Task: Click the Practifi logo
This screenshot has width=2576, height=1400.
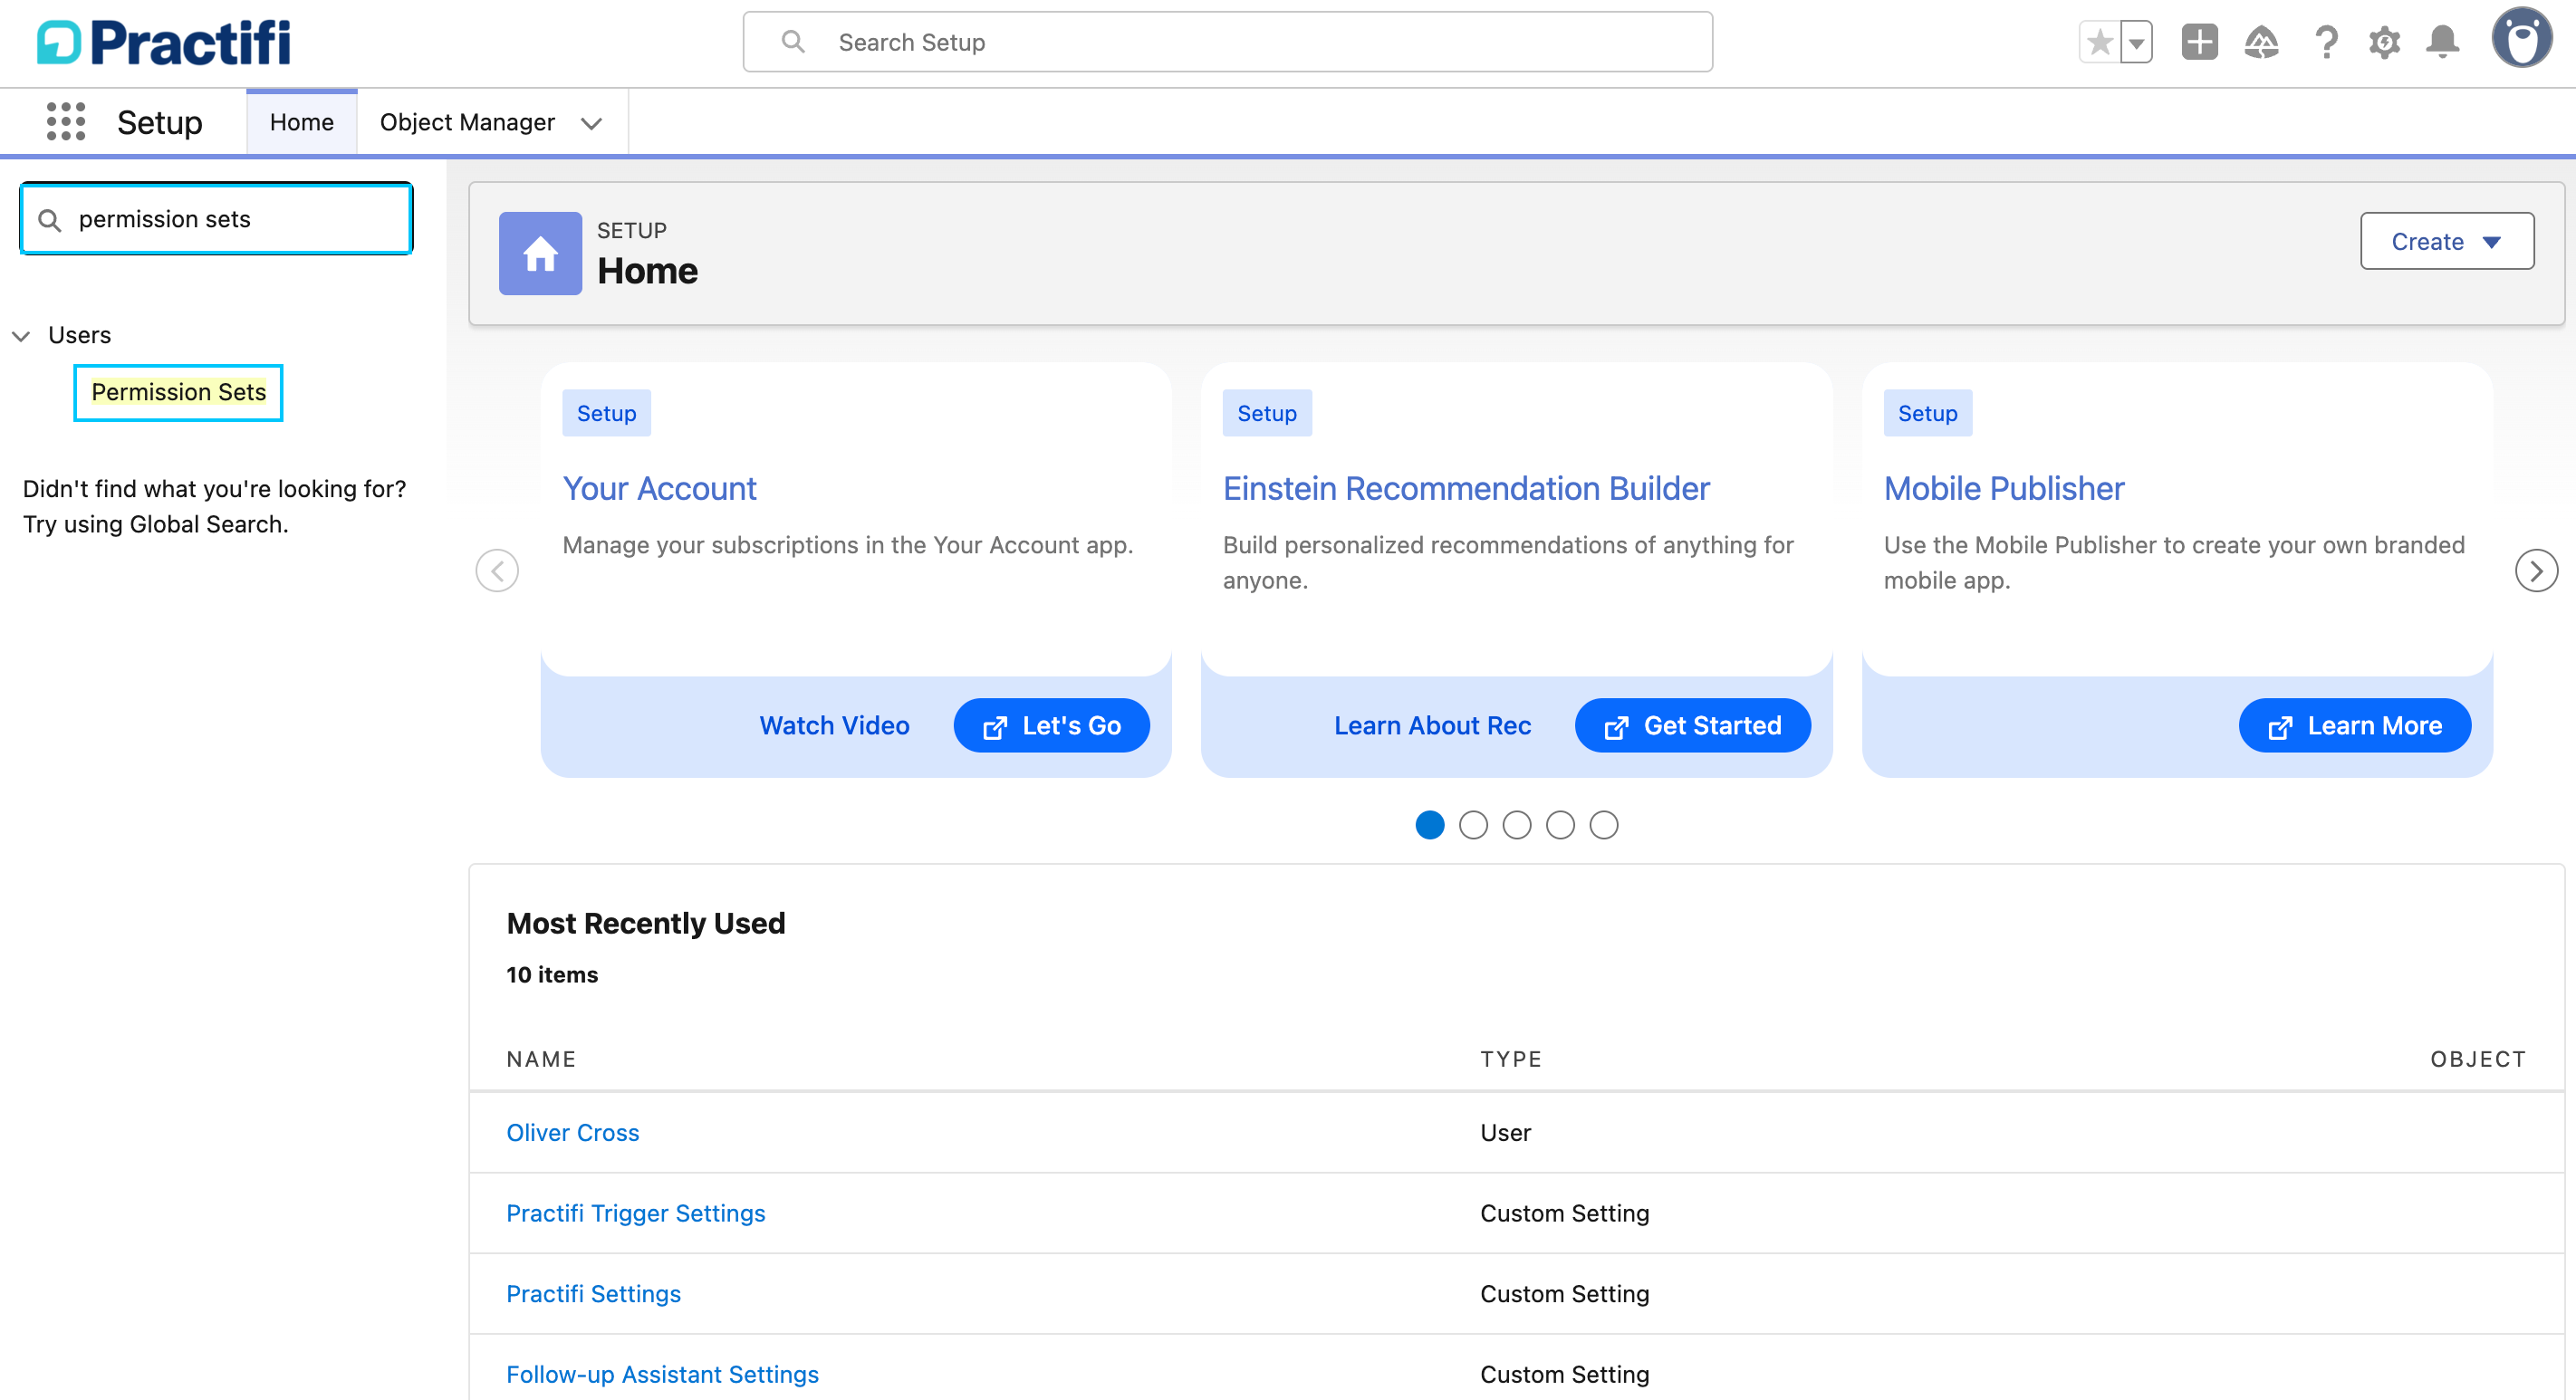Action: 164,42
